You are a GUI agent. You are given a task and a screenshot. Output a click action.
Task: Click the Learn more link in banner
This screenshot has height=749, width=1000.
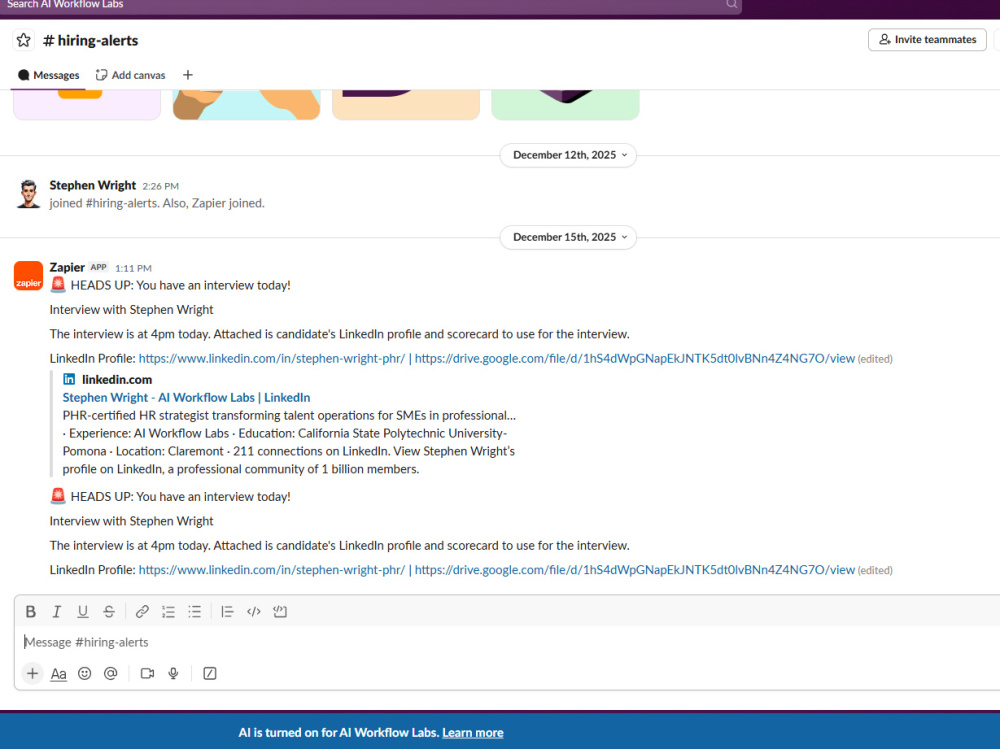pos(473,733)
